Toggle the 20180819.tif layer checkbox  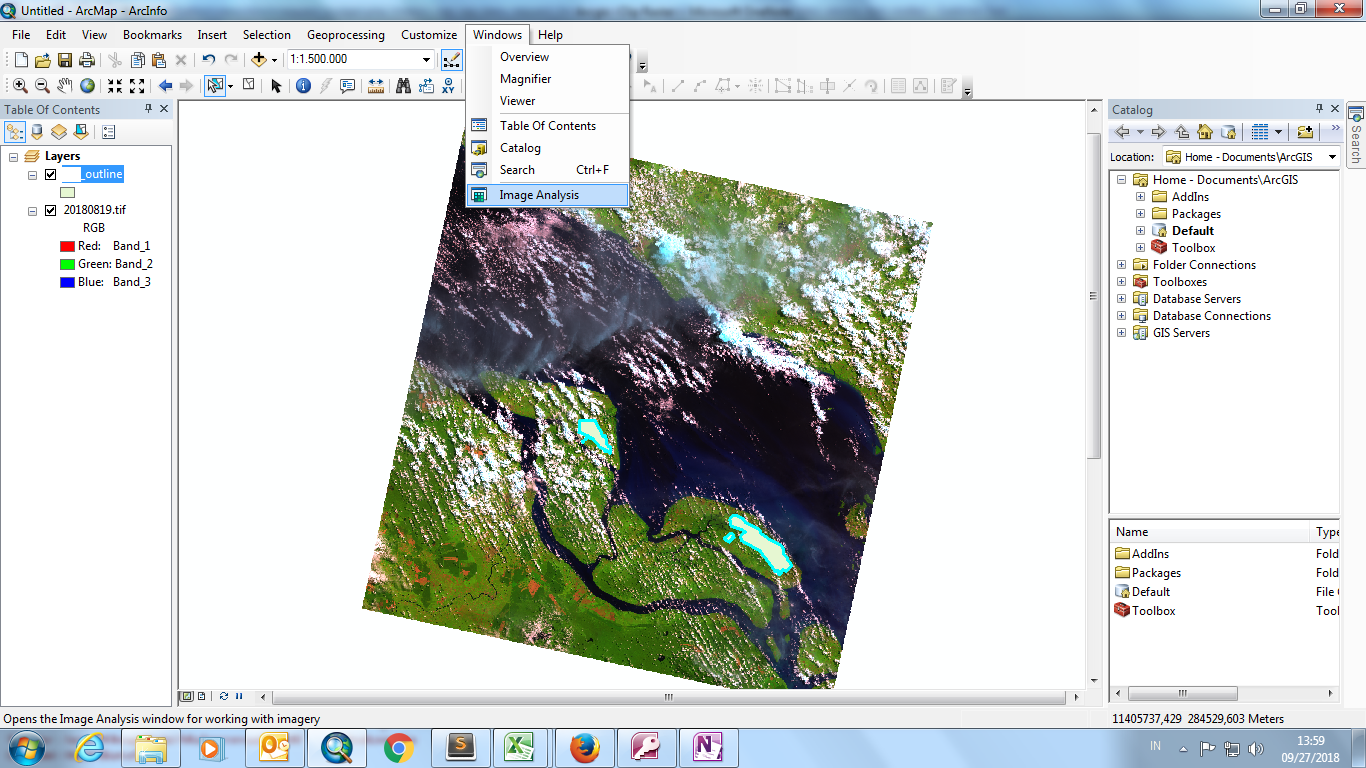click(50, 211)
